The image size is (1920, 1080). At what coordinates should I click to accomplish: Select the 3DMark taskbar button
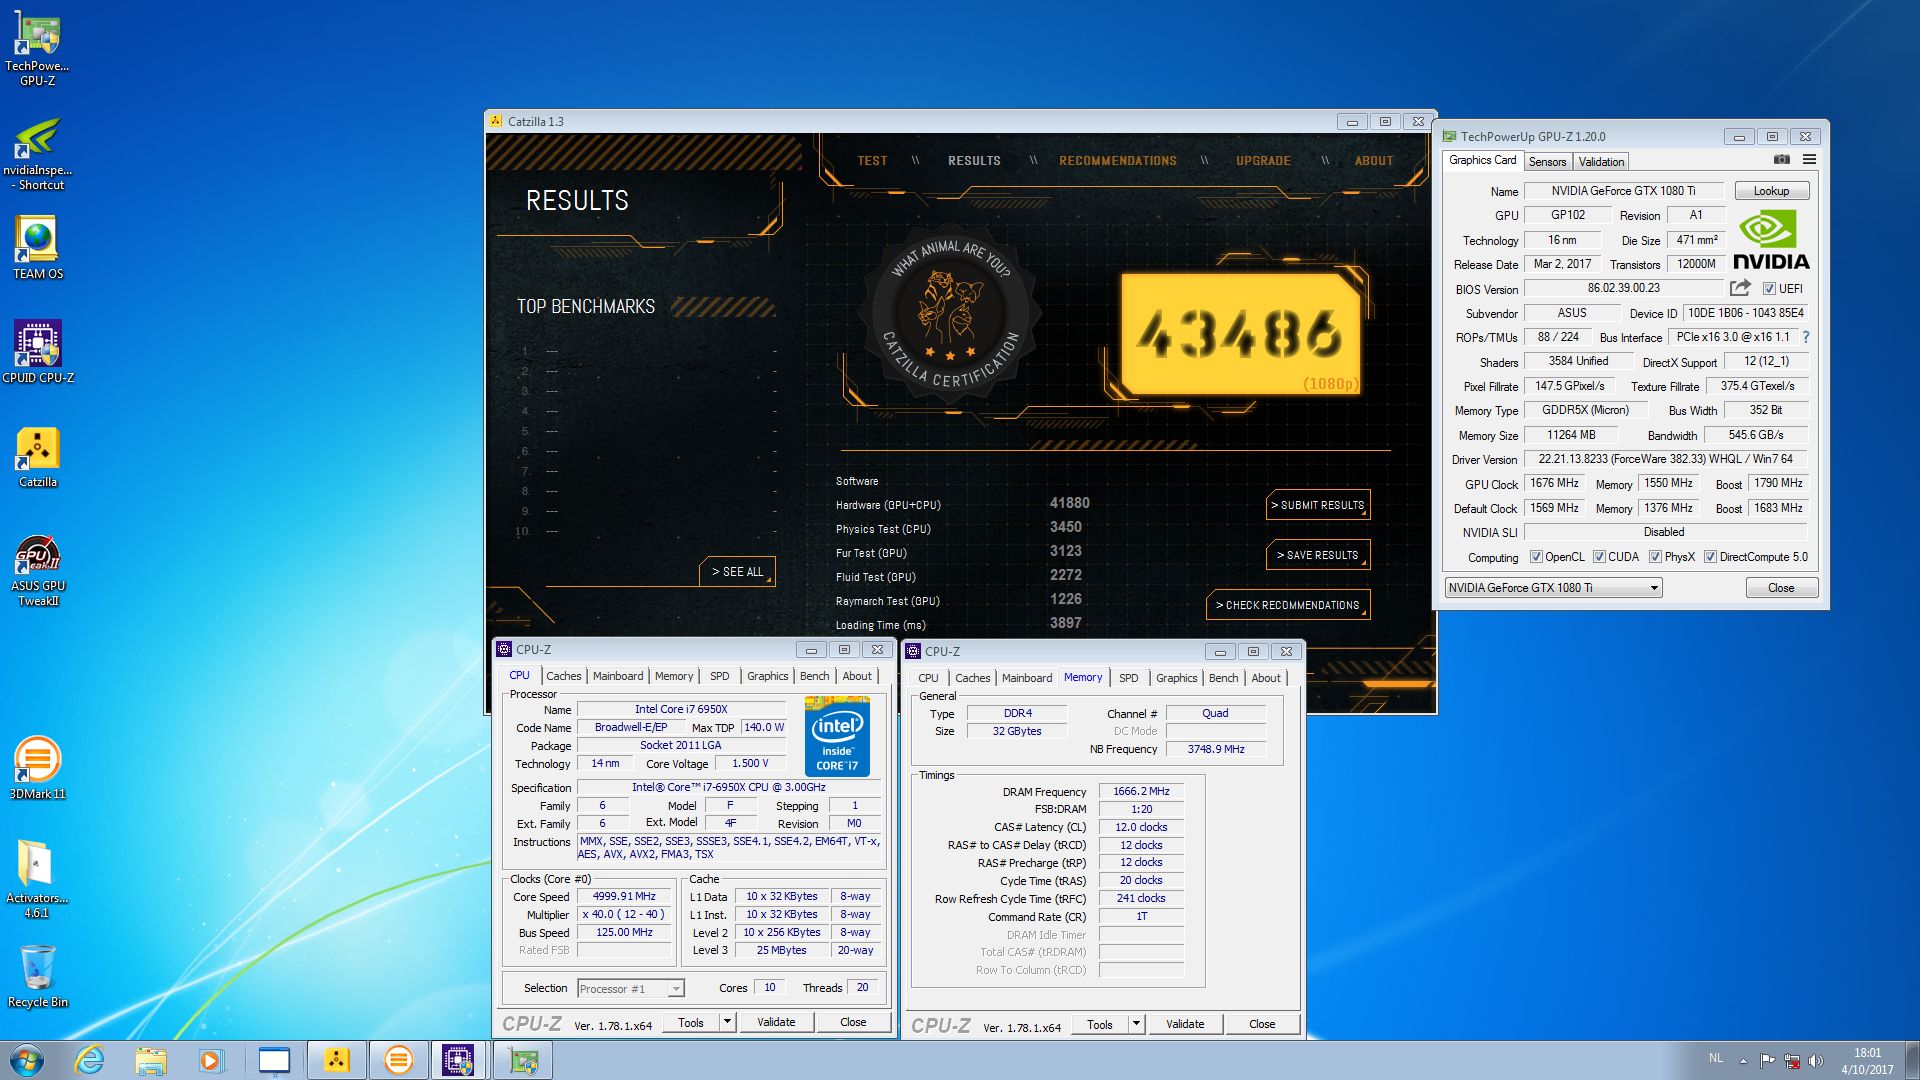click(398, 1060)
